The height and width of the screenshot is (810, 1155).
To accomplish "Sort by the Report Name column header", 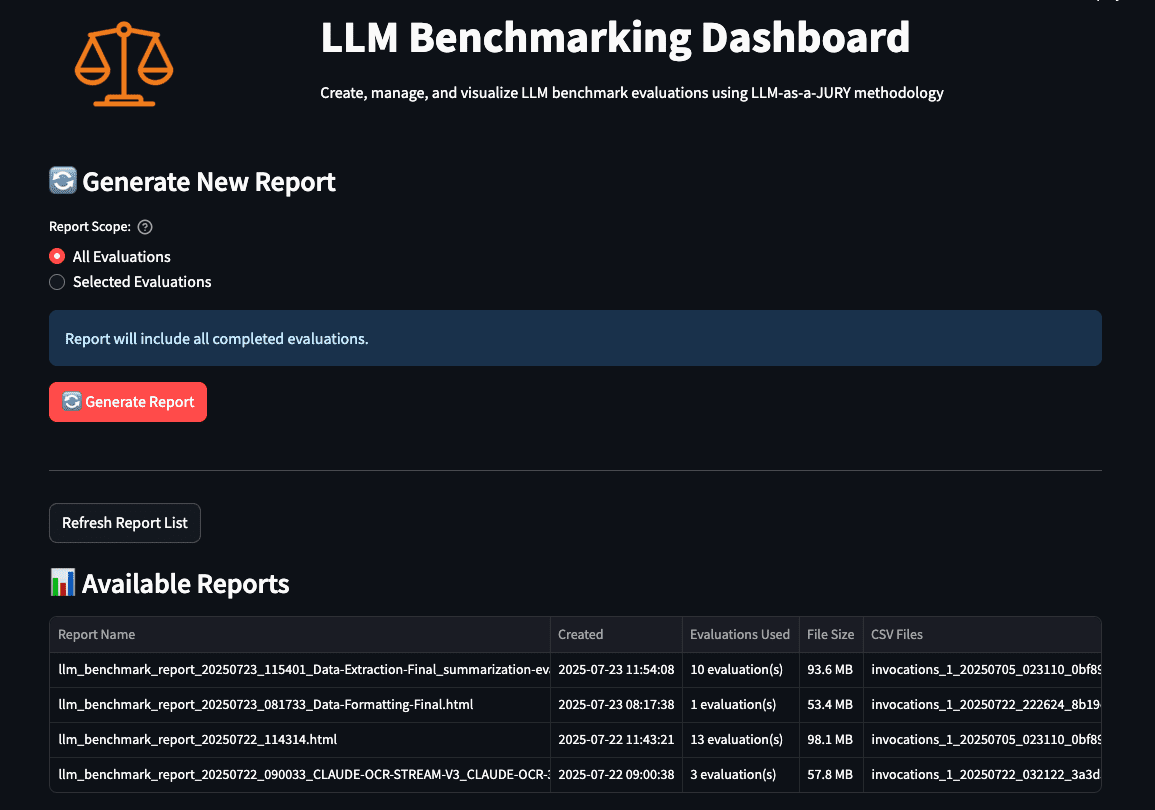I will click(97, 634).
